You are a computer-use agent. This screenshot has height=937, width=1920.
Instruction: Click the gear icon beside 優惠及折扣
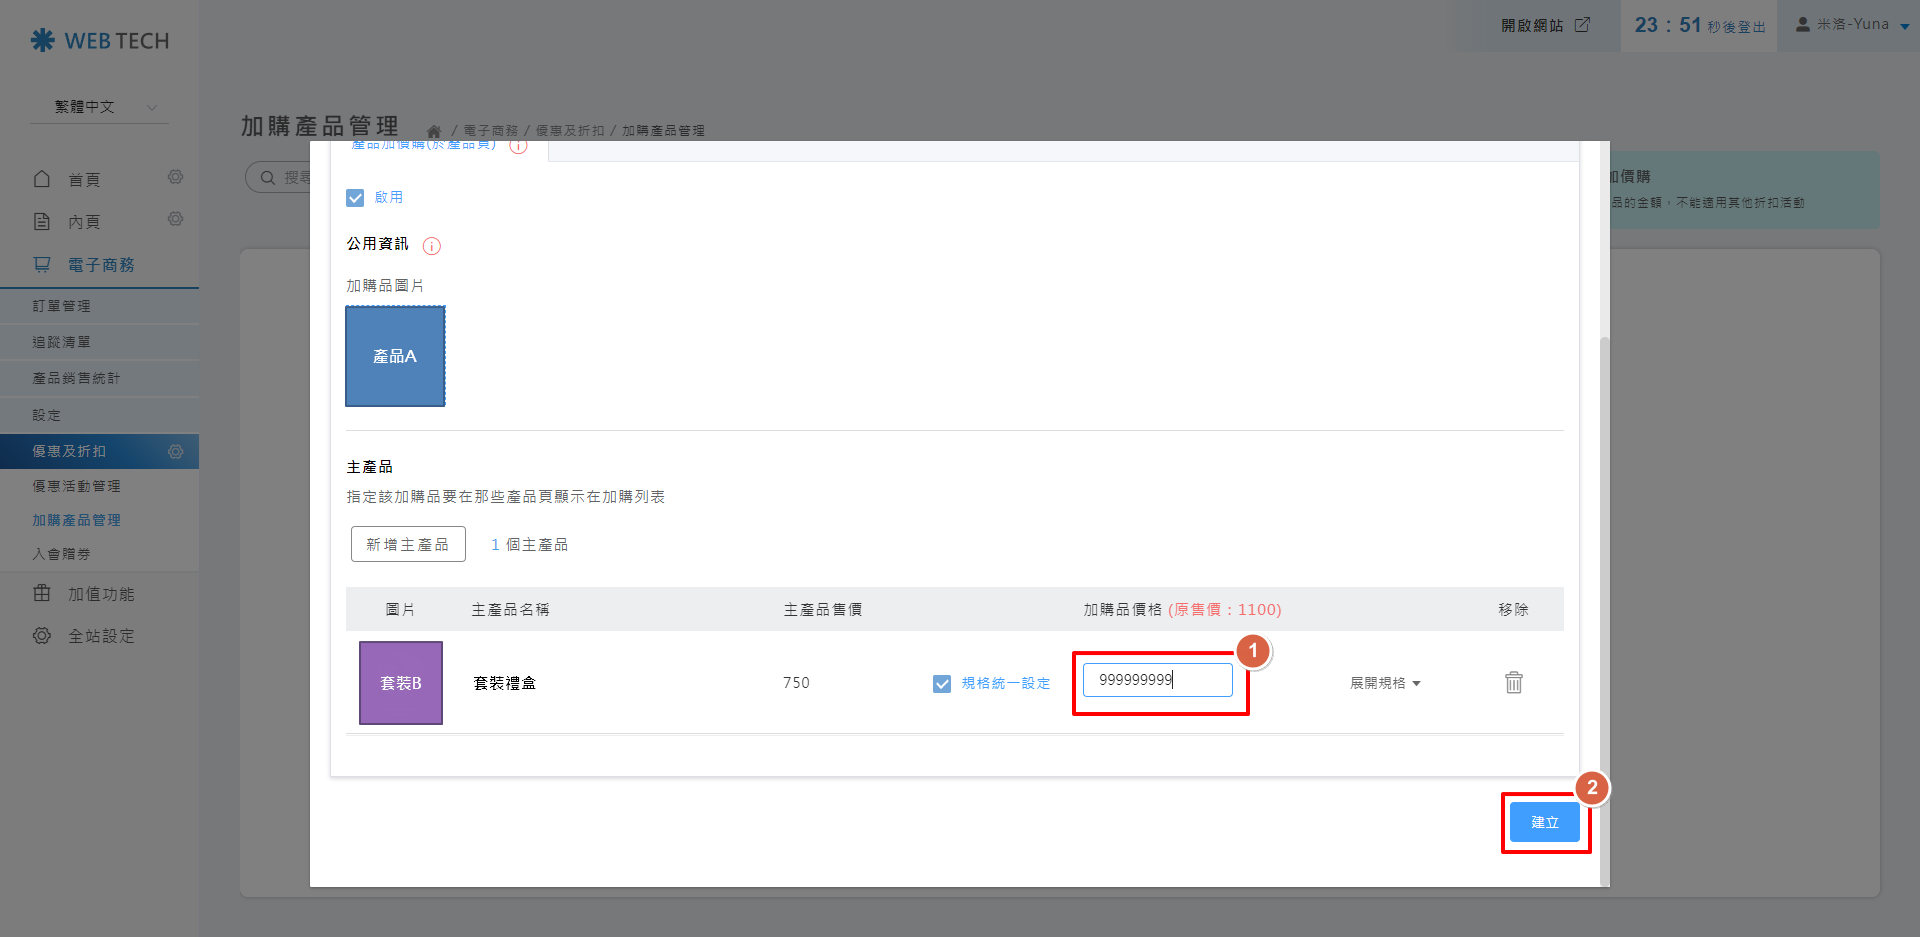175,451
